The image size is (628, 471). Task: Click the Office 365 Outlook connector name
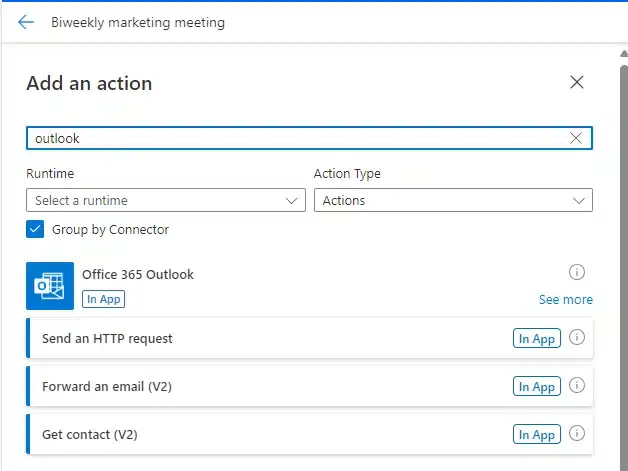pos(138,274)
